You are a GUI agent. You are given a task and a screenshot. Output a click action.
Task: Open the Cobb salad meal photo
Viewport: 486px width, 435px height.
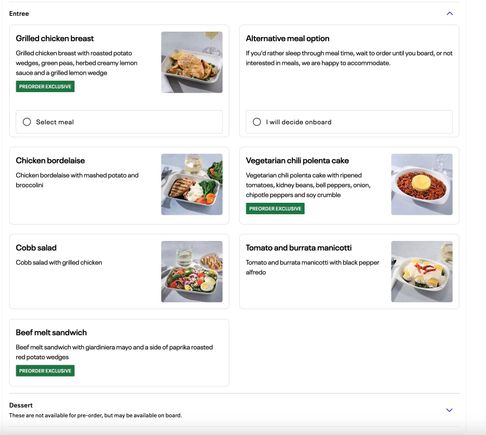click(x=192, y=272)
